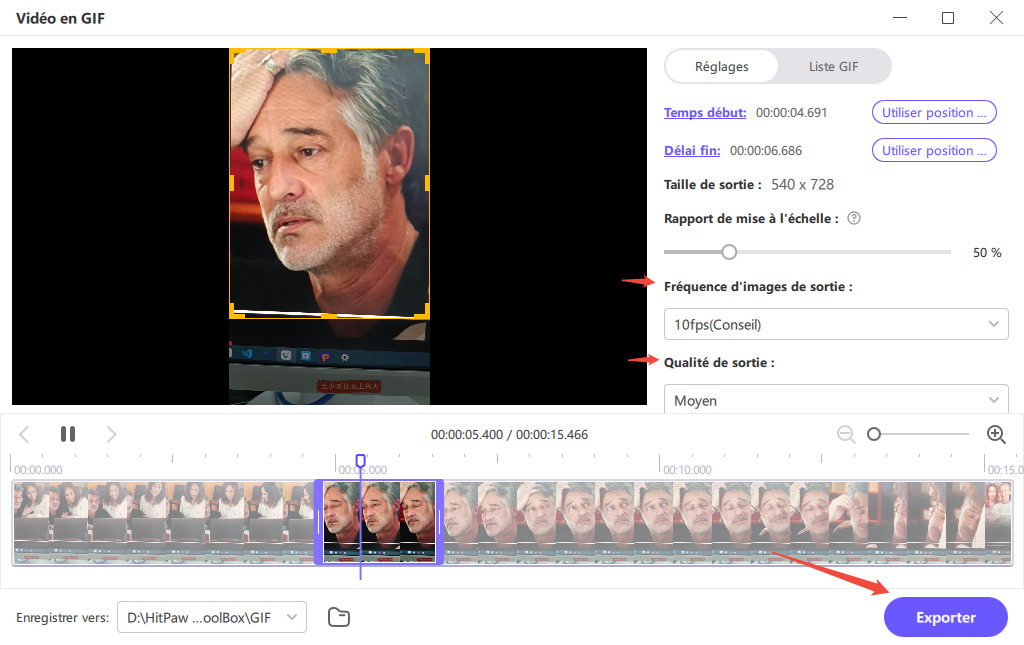Screen dimensions: 1024x645
Task: Select the highlighted clip segment in the timeline
Action: [x=379, y=521]
